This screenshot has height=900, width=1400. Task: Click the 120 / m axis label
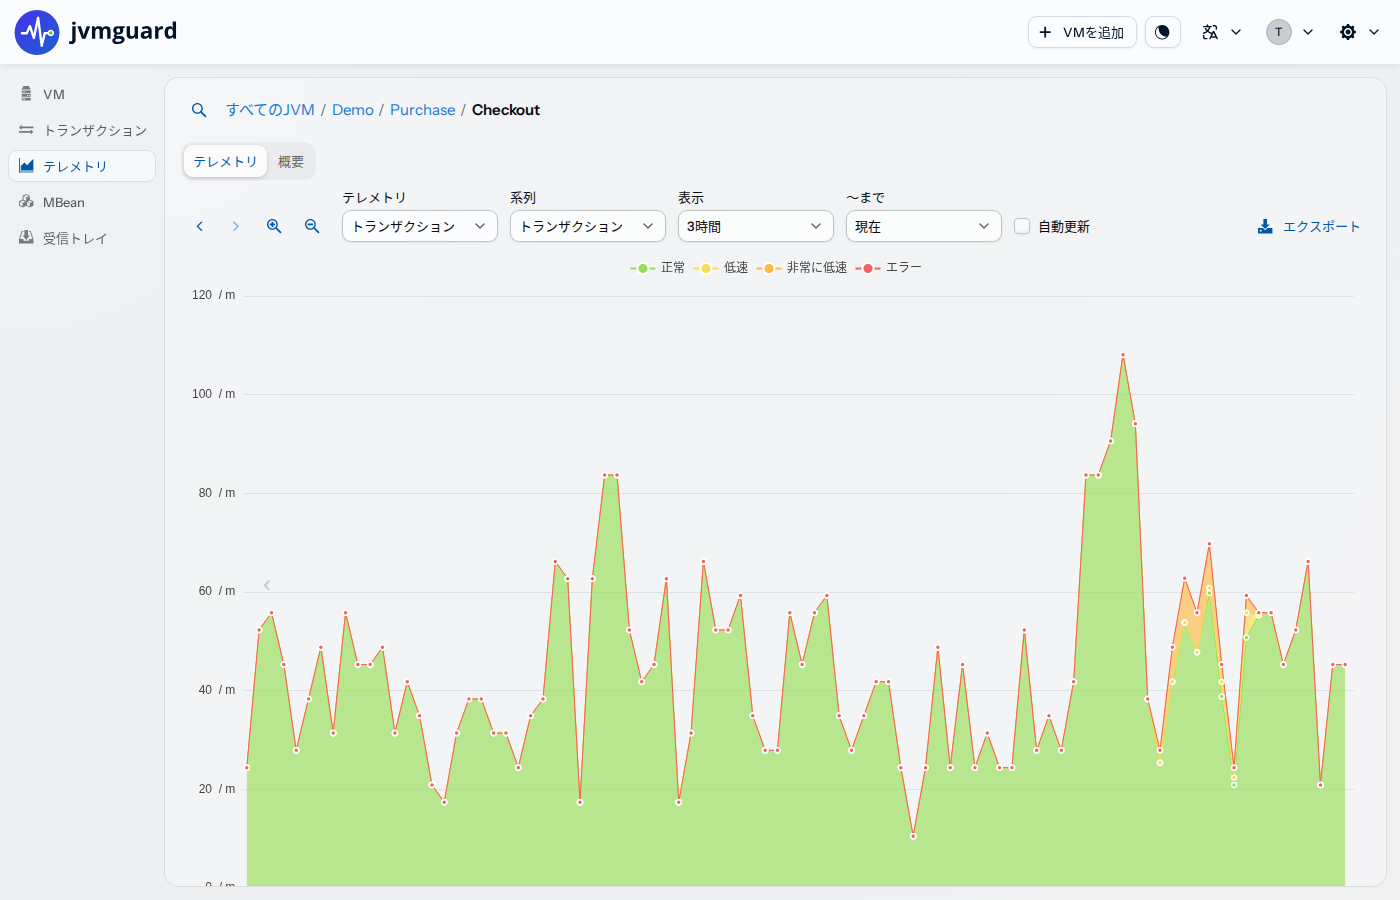click(213, 295)
